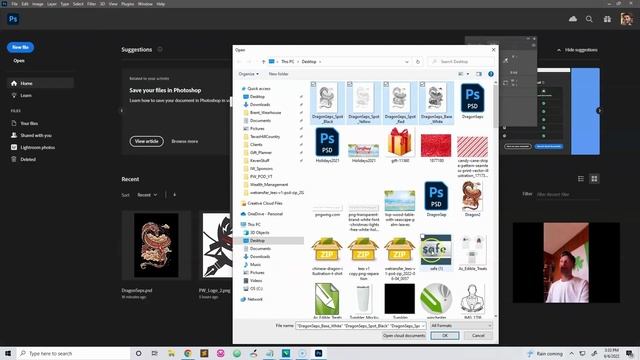Click Cancel in the Open dialog
The image size is (640, 360).
[x=478, y=336]
